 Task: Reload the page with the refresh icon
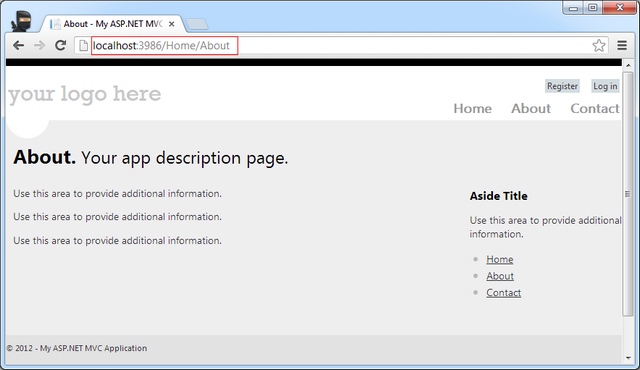coord(60,45)
